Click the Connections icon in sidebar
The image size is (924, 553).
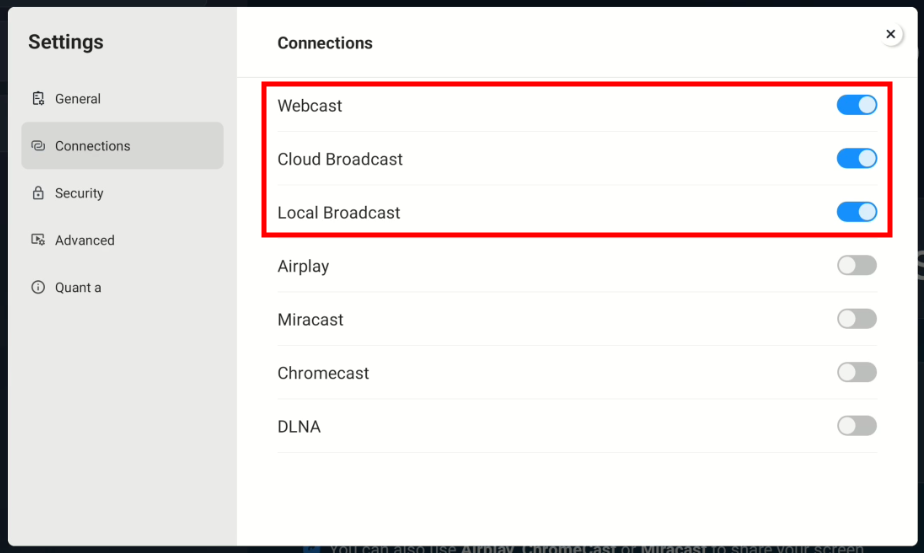[38, 146]
